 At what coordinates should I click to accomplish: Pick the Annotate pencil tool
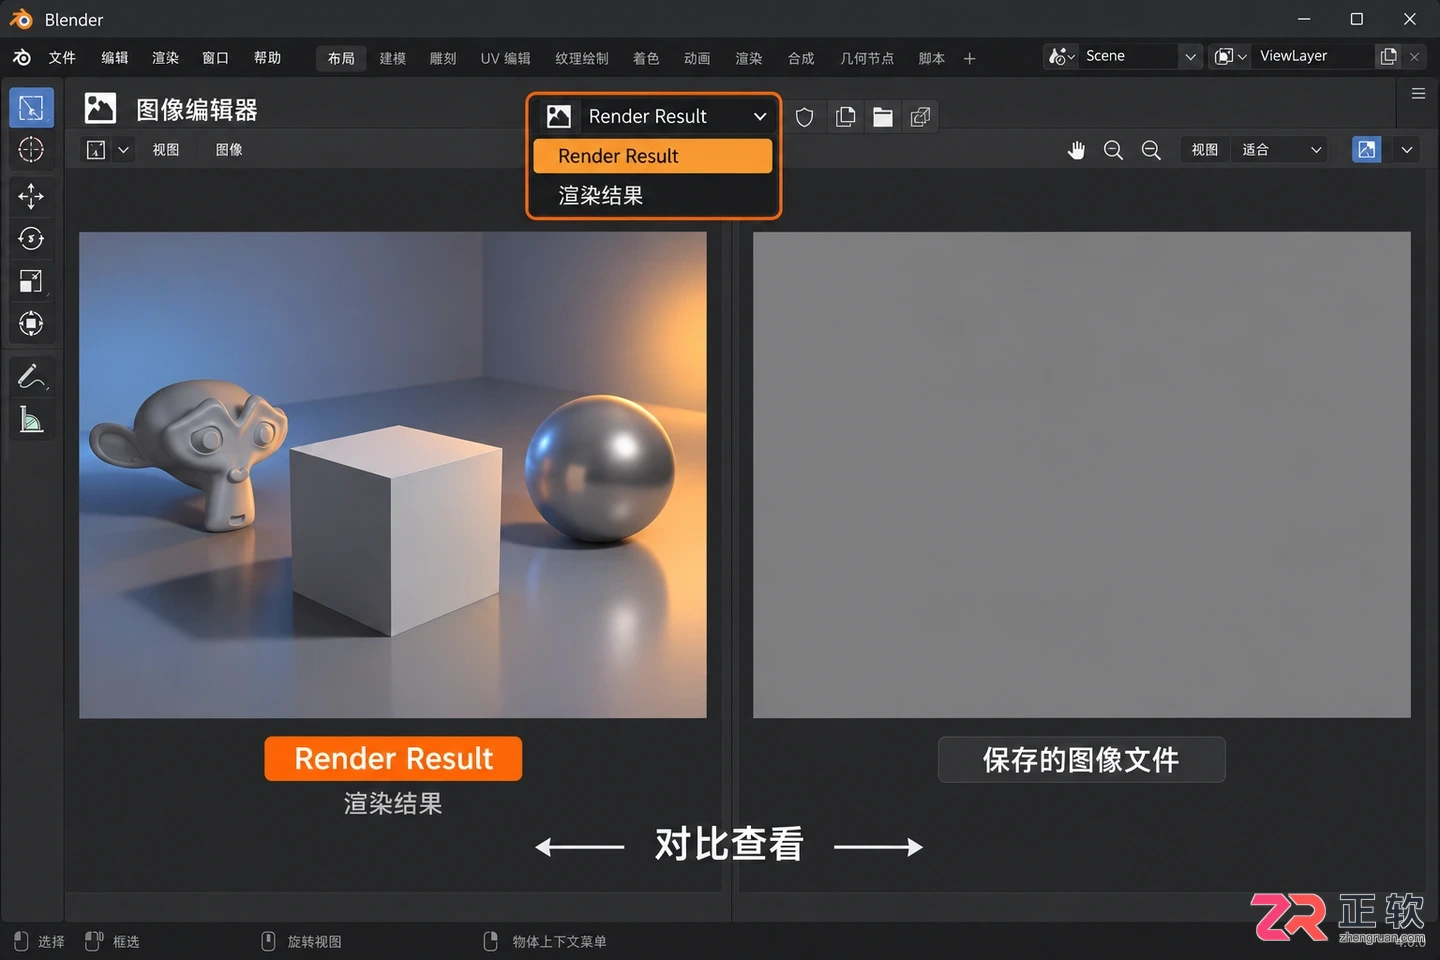click(31, 377)
